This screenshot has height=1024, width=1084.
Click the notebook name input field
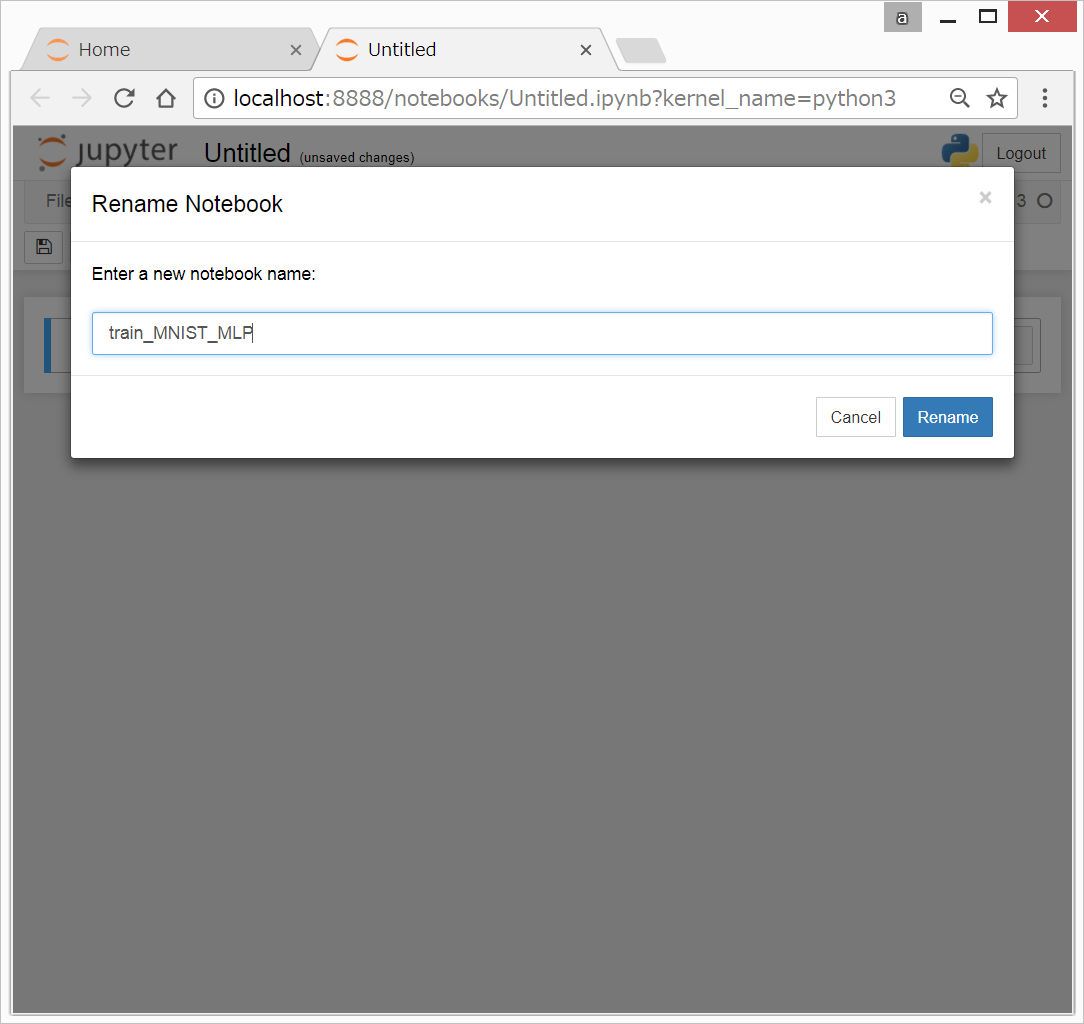click(x=542, y=333)
